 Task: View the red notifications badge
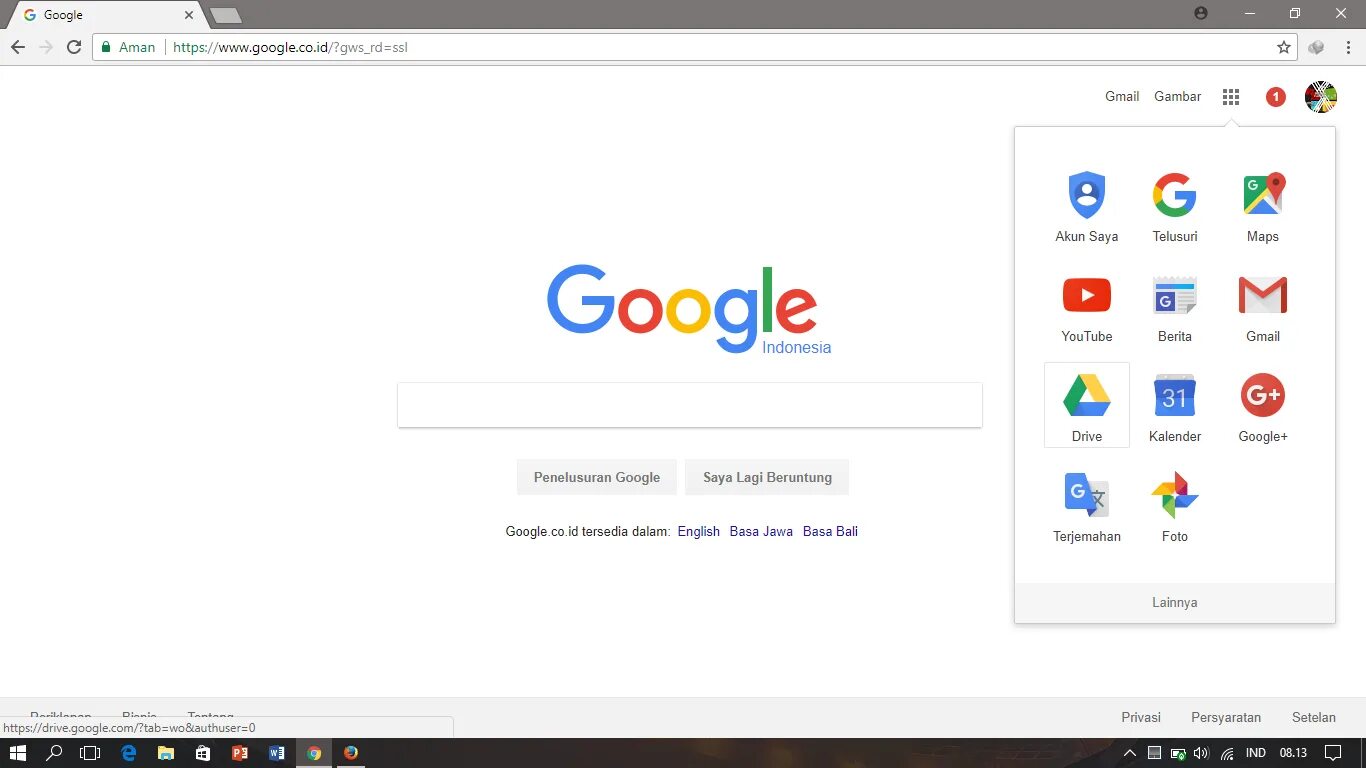click(x=1275, y=97)
